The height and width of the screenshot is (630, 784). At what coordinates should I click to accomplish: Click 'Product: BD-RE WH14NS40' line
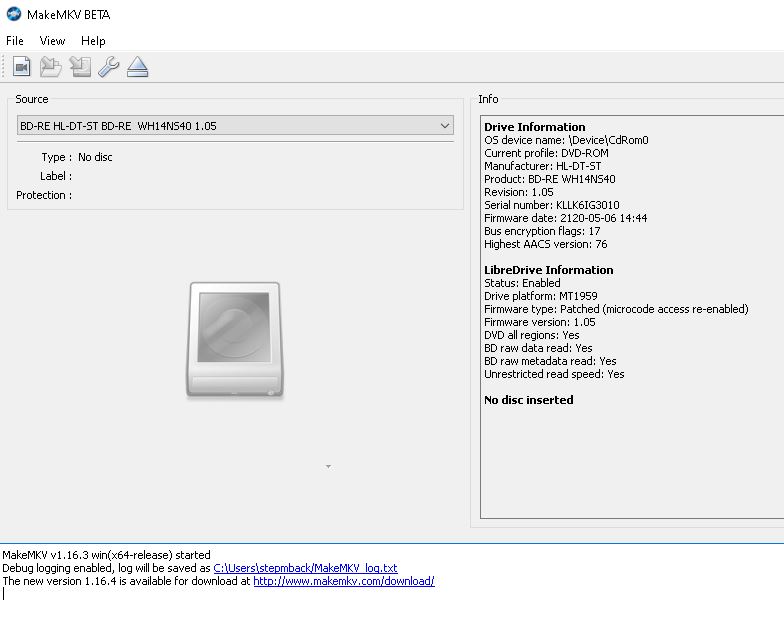550,179
